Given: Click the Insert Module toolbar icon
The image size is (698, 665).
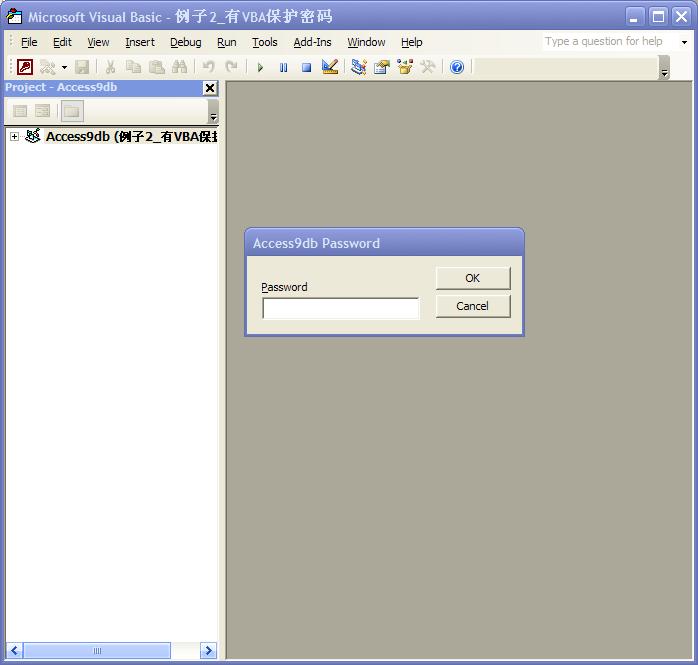Looking at the screenshot, I should tap(47, 67).
